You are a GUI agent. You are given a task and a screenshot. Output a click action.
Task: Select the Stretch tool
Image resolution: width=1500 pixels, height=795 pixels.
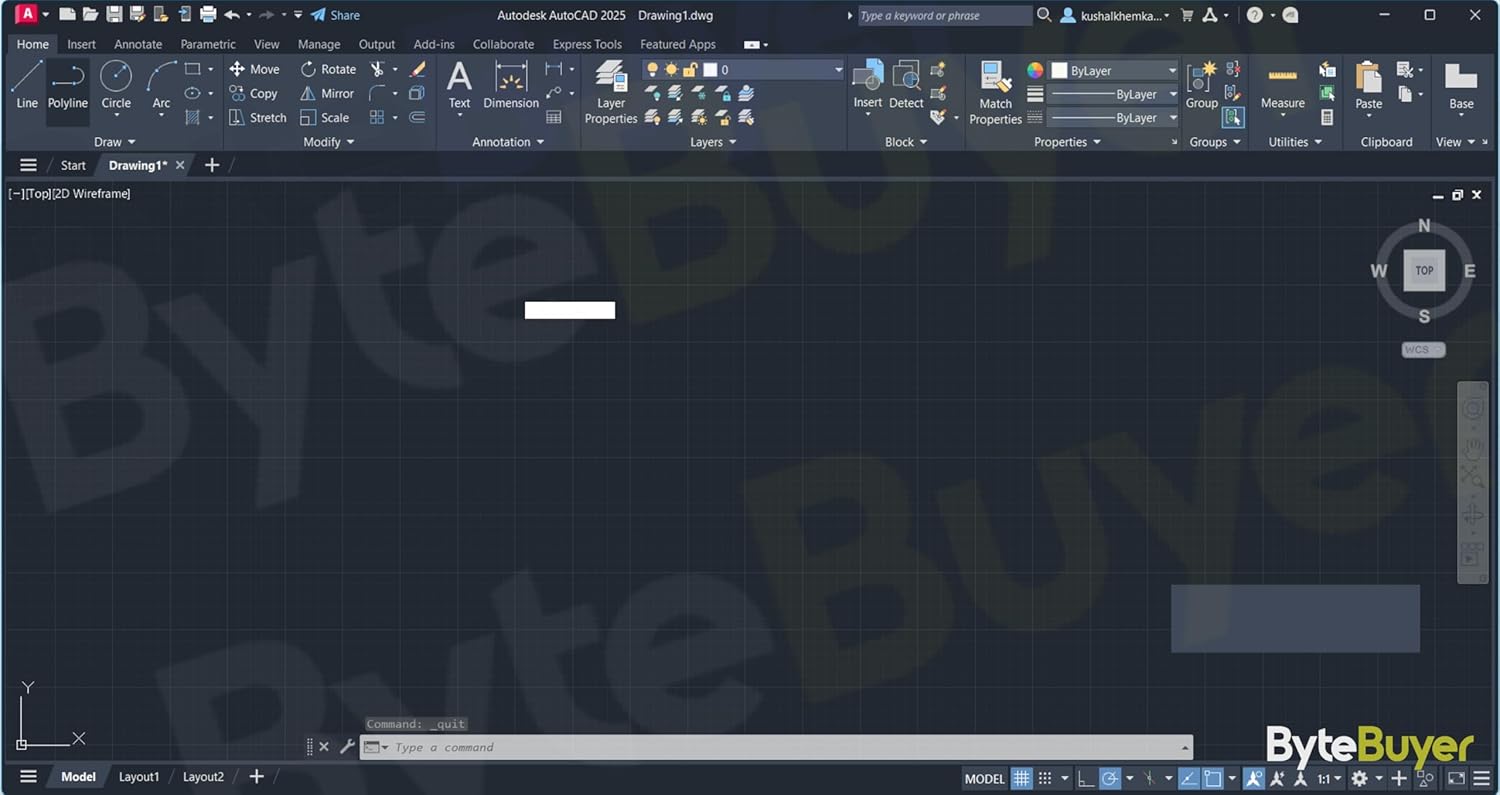pos(258,117)
